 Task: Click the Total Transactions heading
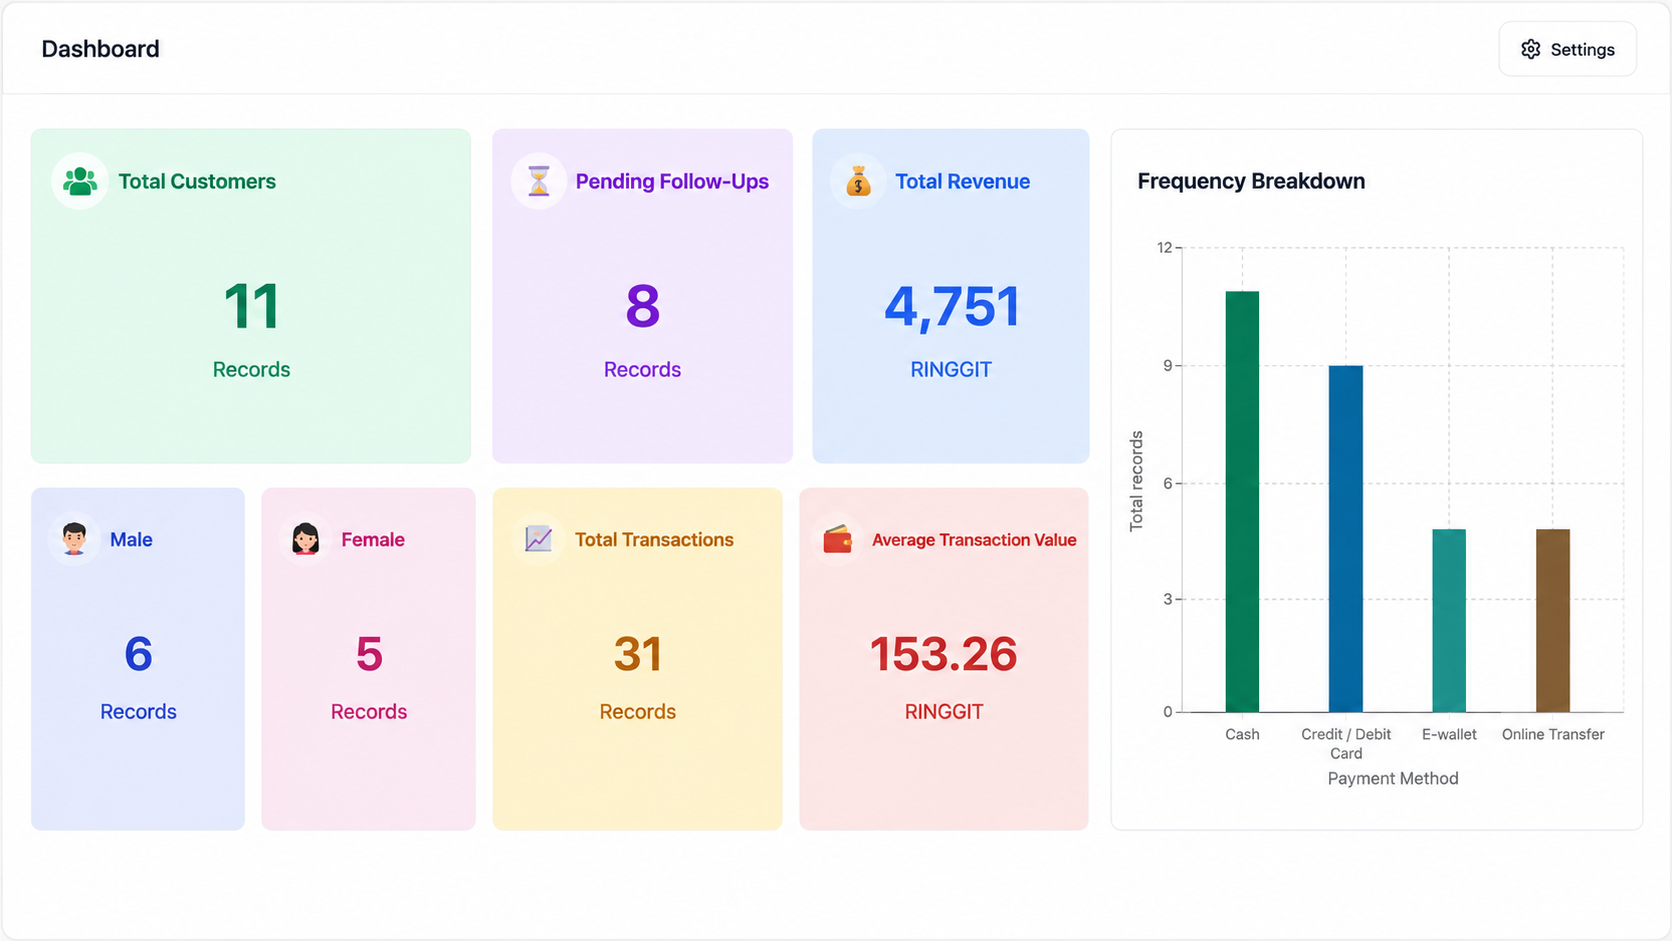pos(654,540)
